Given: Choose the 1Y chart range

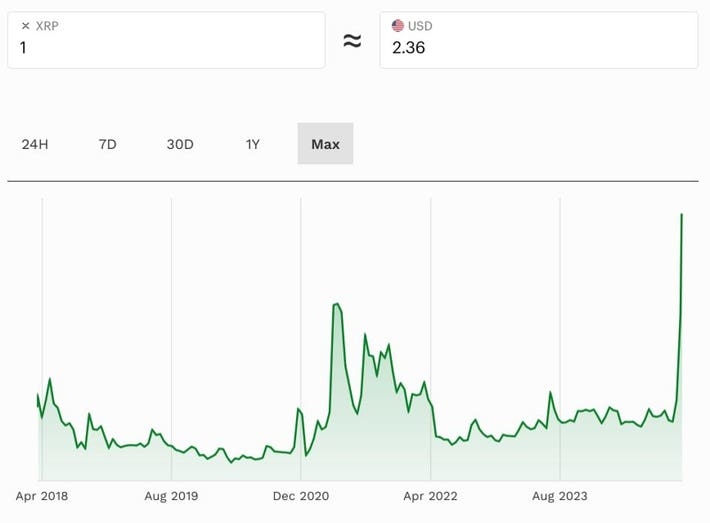Looking at the screenshot, I should coord(253,144).
